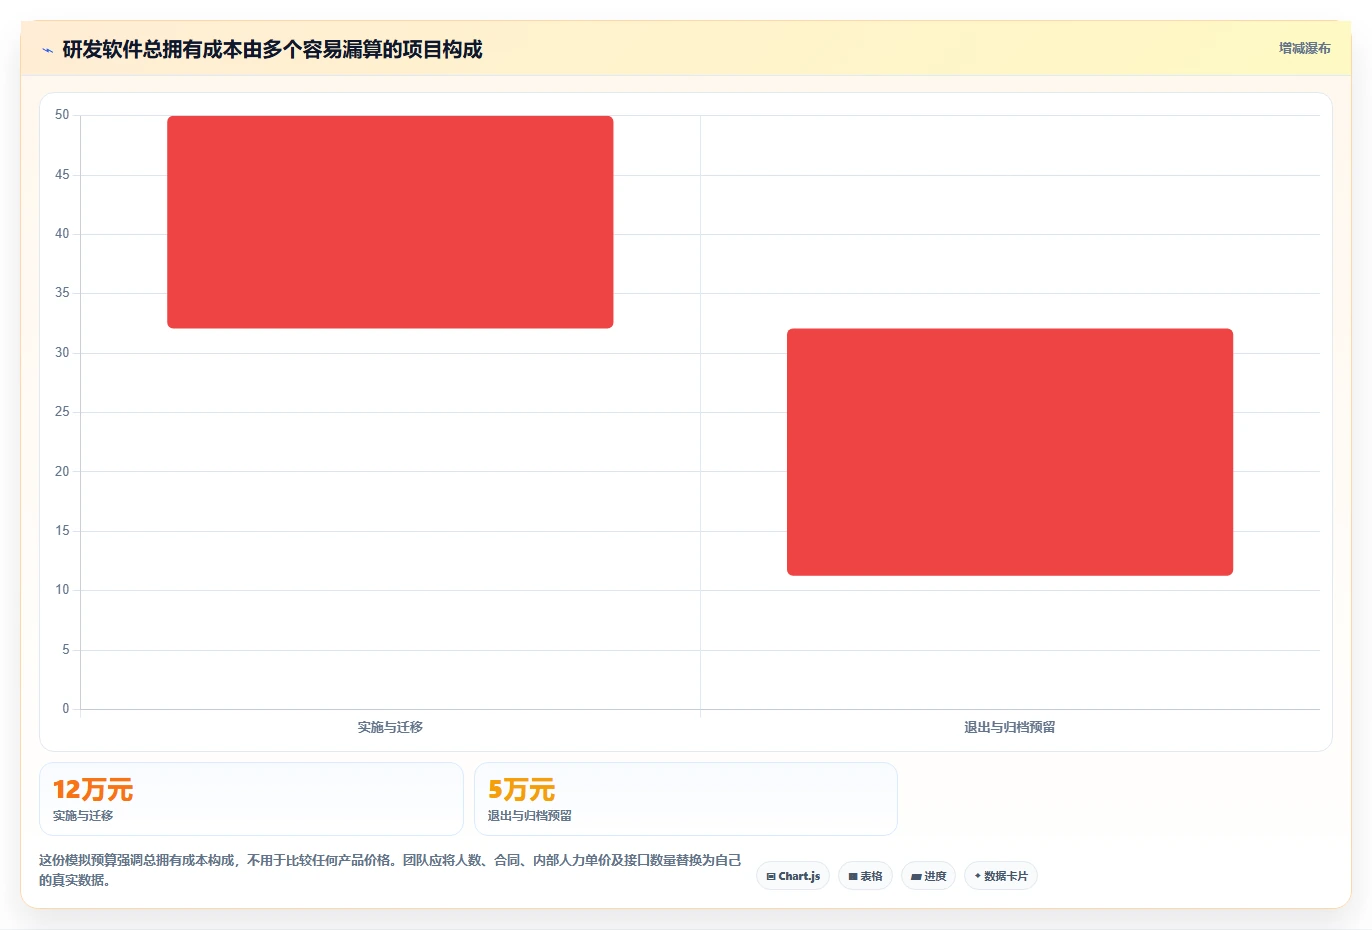Viewport: 1372px width, 930px height.
Task: Select the Chart.js chip
Action: (x=793, y=876)
